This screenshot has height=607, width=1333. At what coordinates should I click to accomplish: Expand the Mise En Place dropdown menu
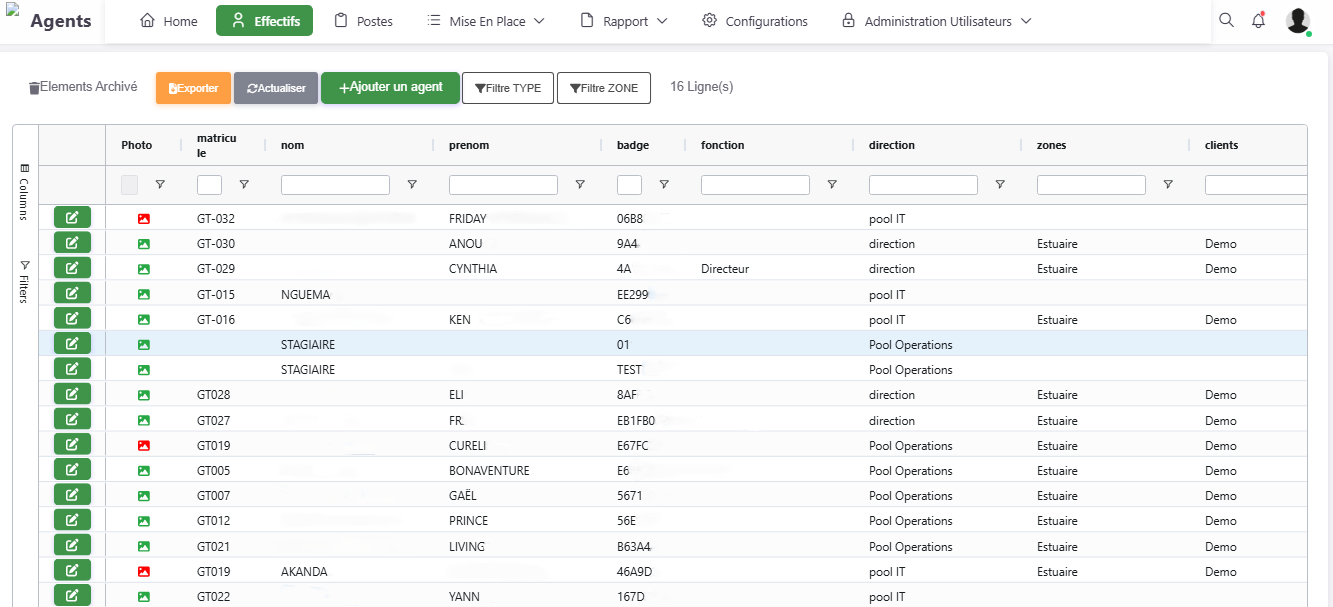point(486,21)
